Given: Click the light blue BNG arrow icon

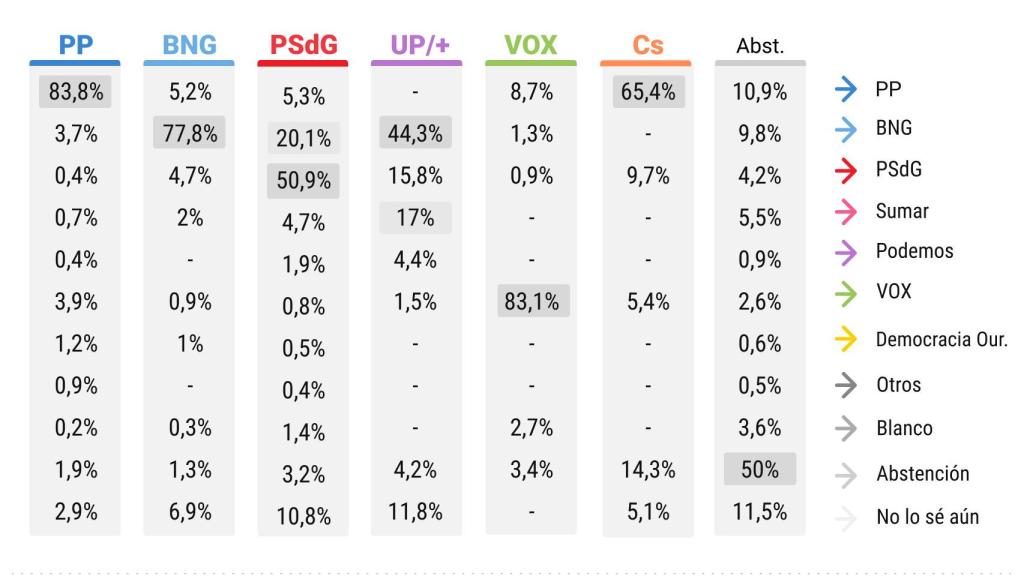Looking at the screenshot, I should (x=846, y=129).
